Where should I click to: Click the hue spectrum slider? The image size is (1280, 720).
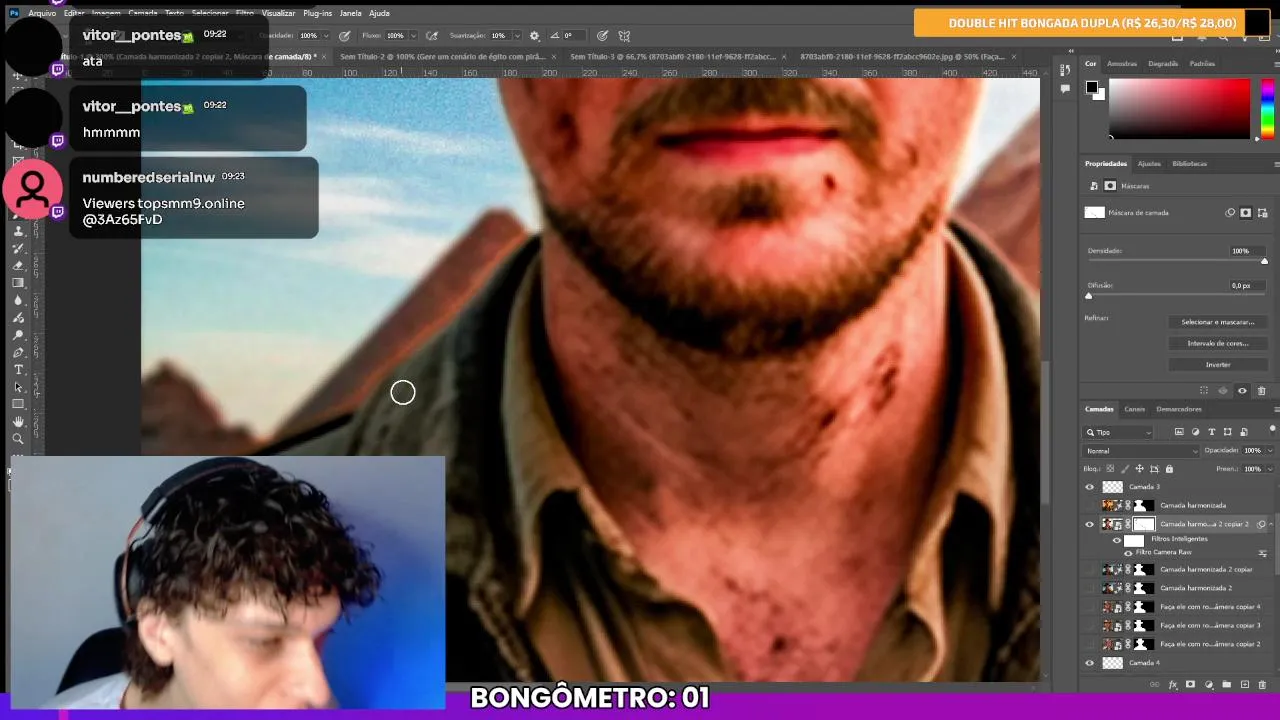(1267, 108)
